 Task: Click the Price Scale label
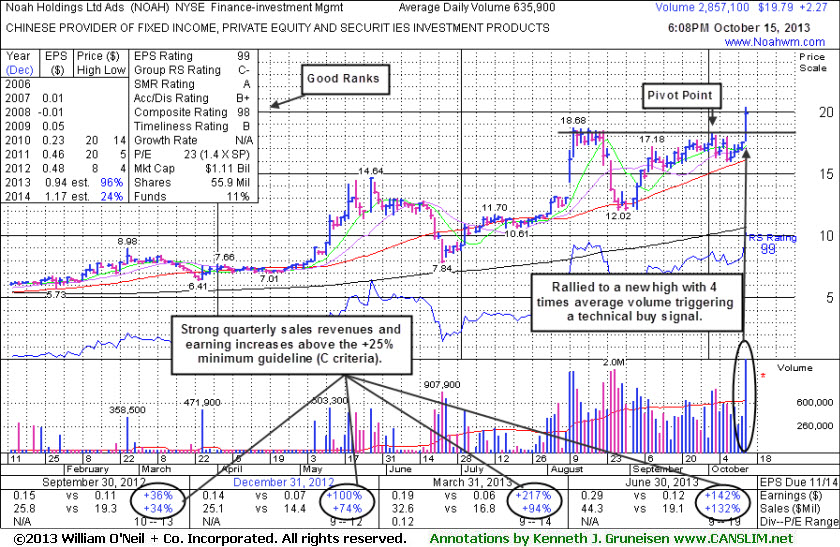tap(812, 62)
